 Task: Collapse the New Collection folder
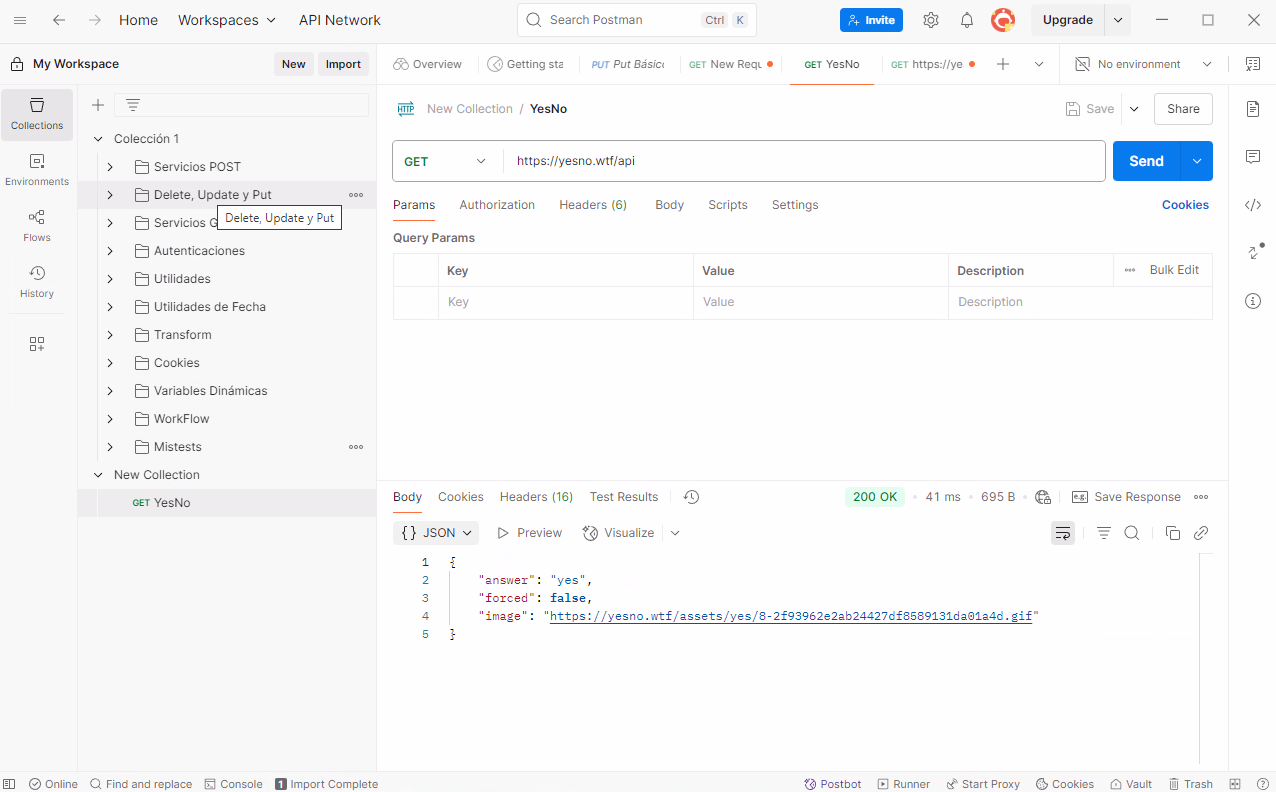point(97,474)
